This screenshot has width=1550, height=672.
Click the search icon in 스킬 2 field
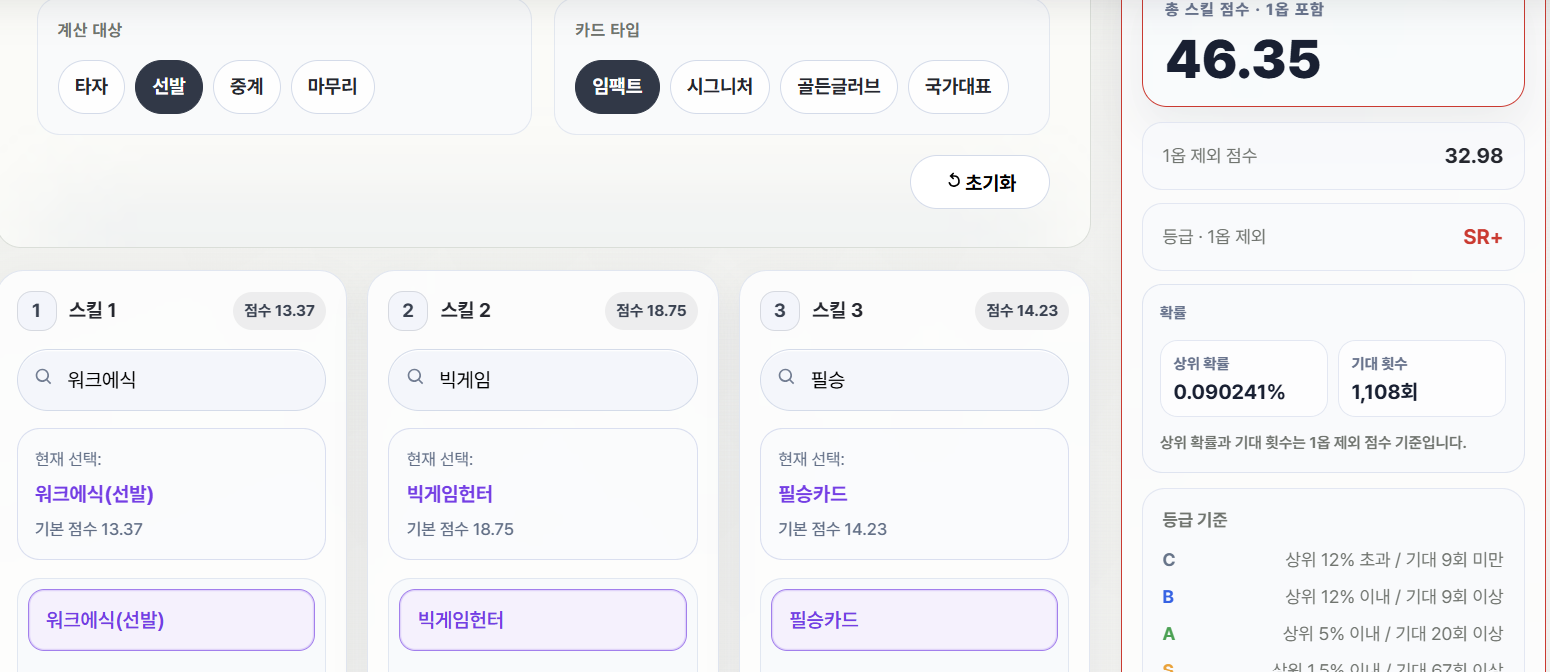click(415, 378)
